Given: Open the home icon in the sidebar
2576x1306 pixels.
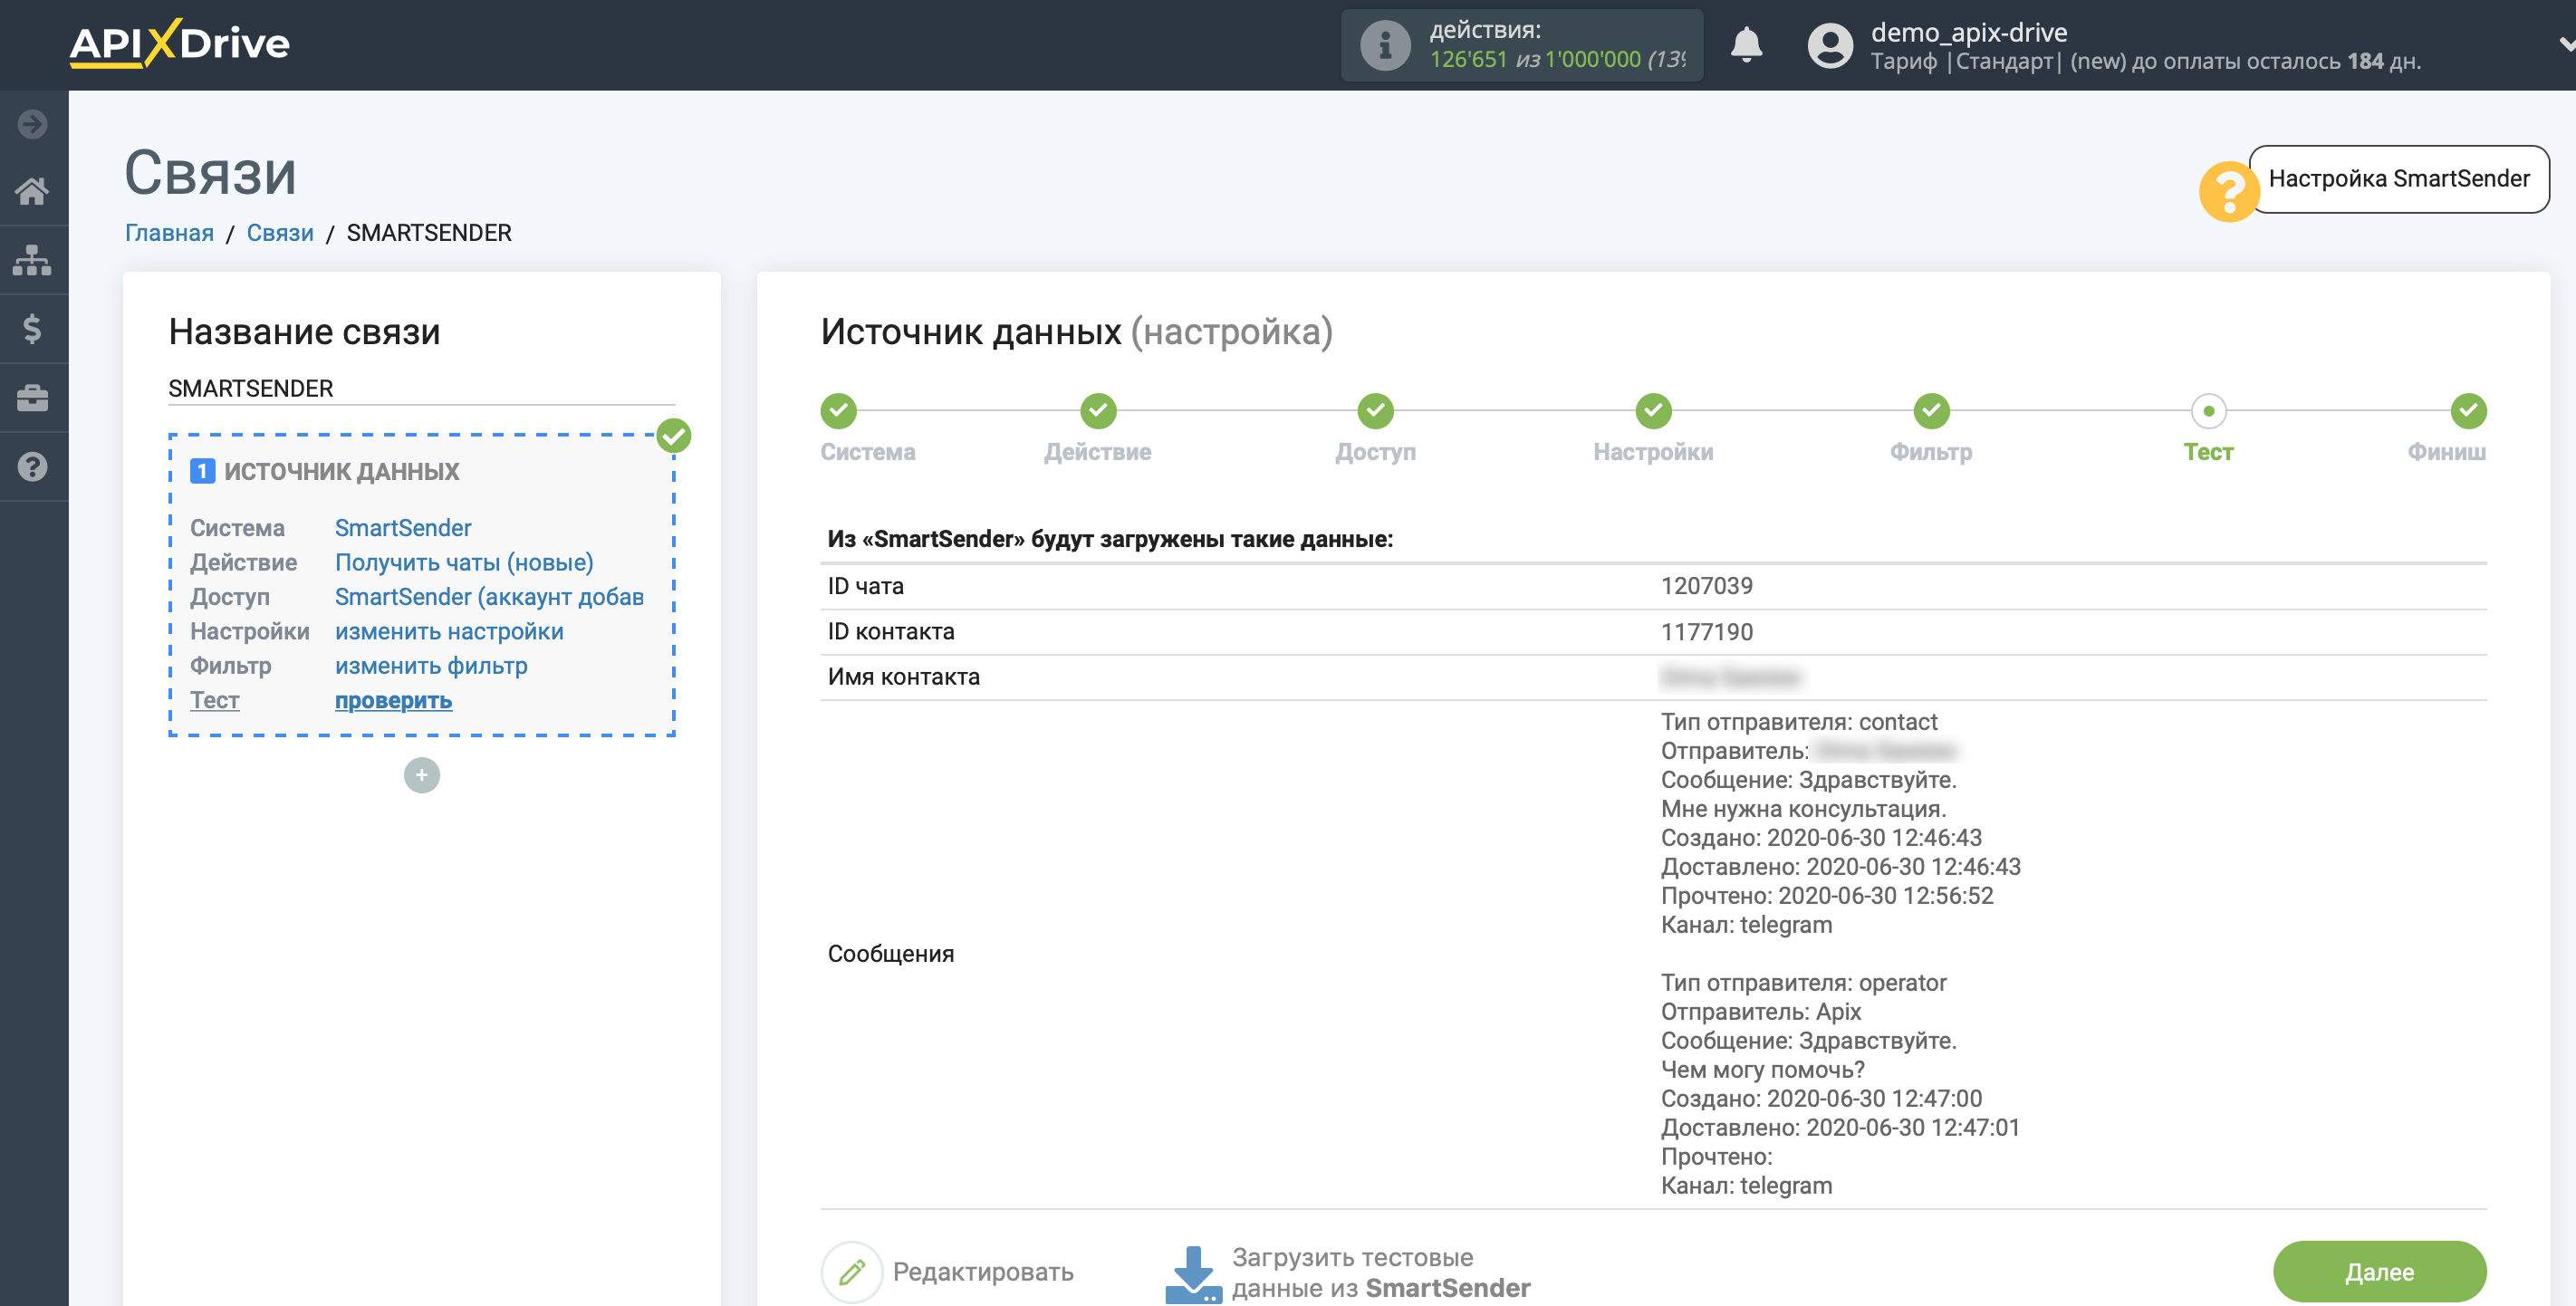Looking at the screenshot, I should [x=33, y=191].
